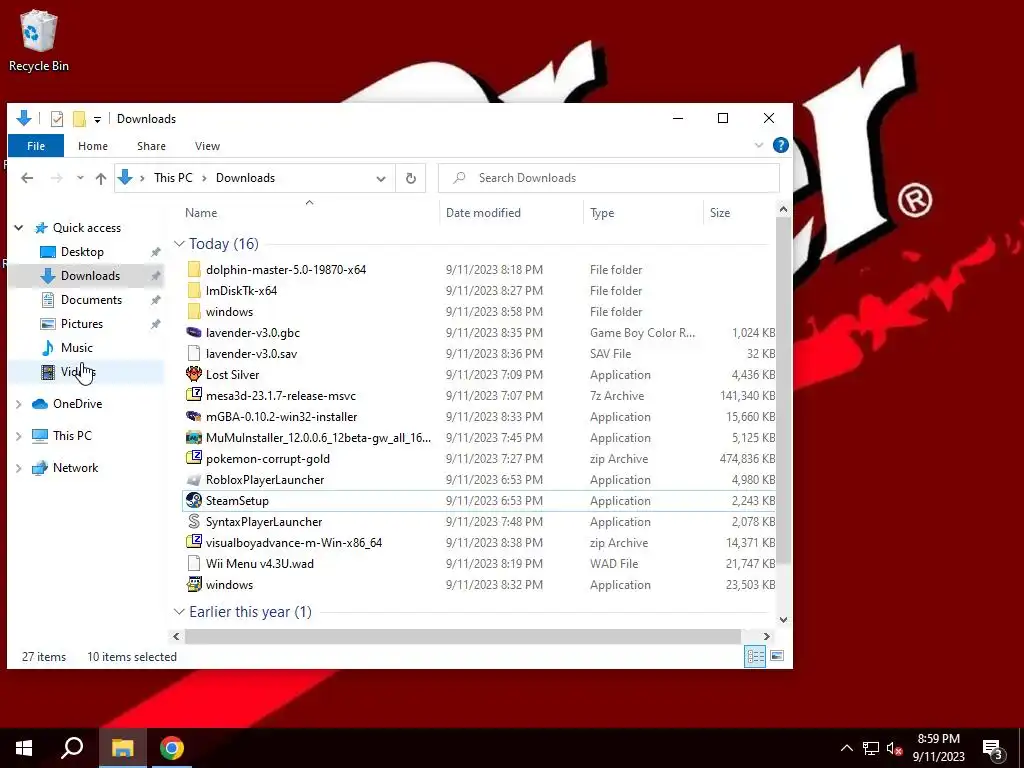Screen dimensions: 1024x768
Task: Open Recent locations dropdown arrow
Action: tap(80, 178)
